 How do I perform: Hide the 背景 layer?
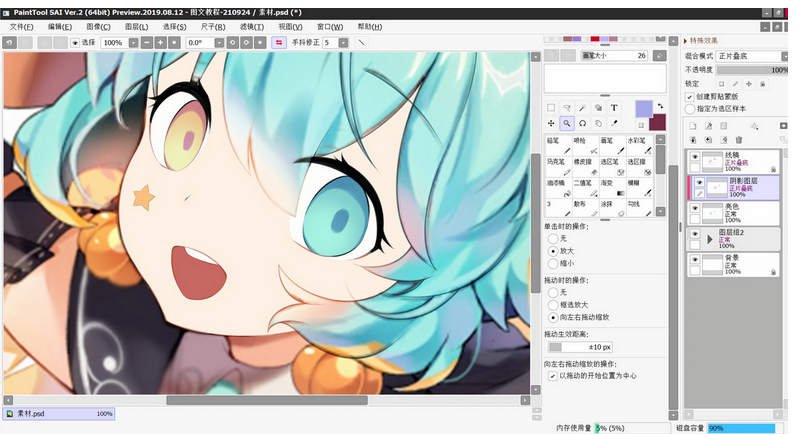tap(694, 259)
